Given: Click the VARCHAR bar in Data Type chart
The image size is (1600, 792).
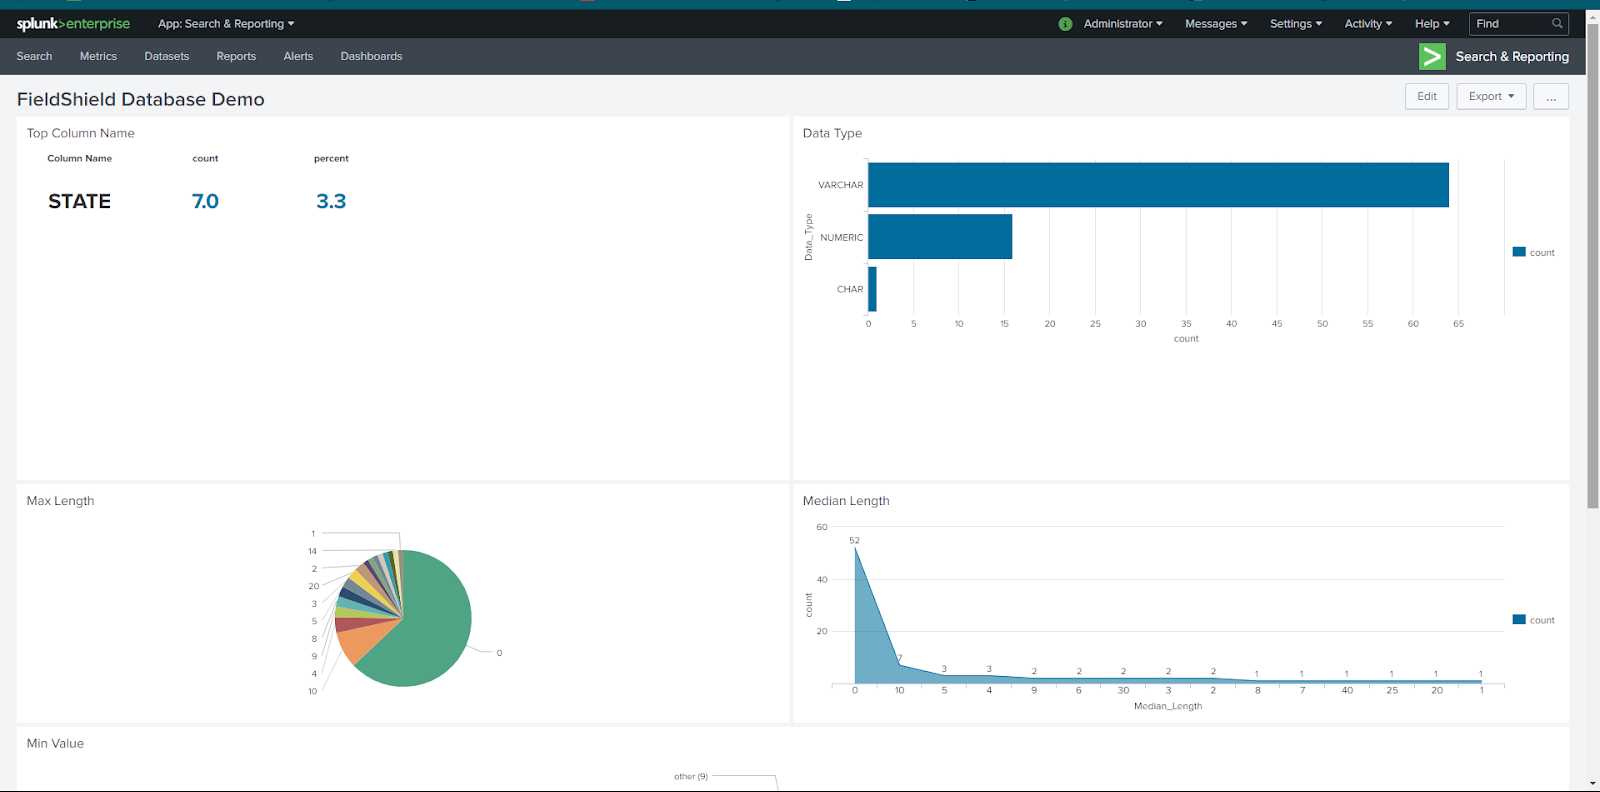Looking at the screenshot, I should [x=1158, y=185].
